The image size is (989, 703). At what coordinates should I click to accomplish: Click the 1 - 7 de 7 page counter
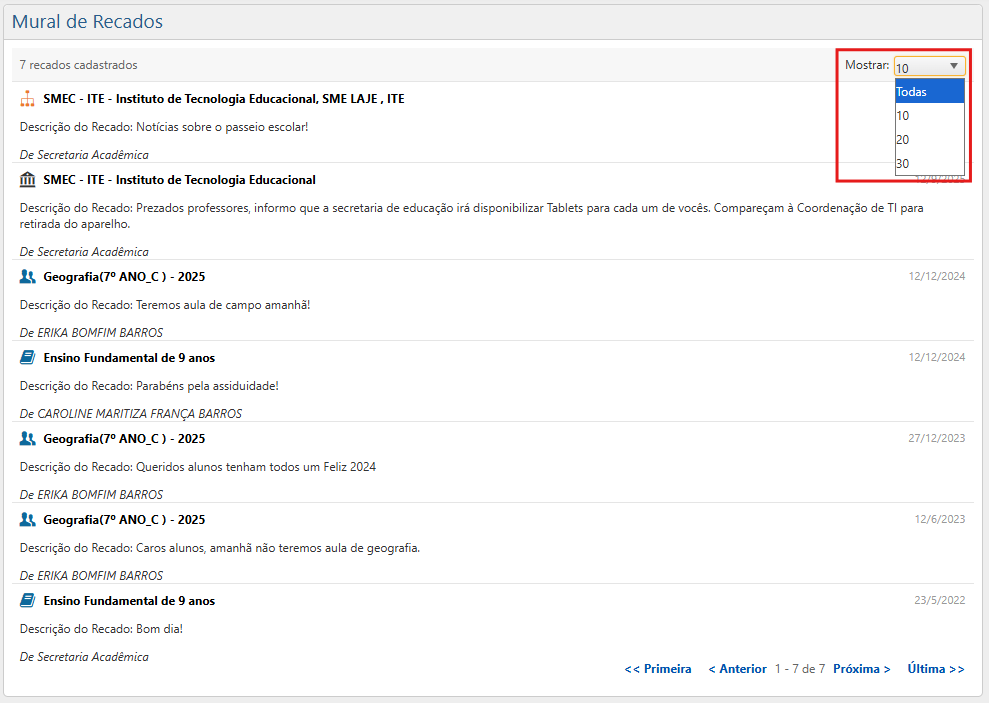click(800, 669)
